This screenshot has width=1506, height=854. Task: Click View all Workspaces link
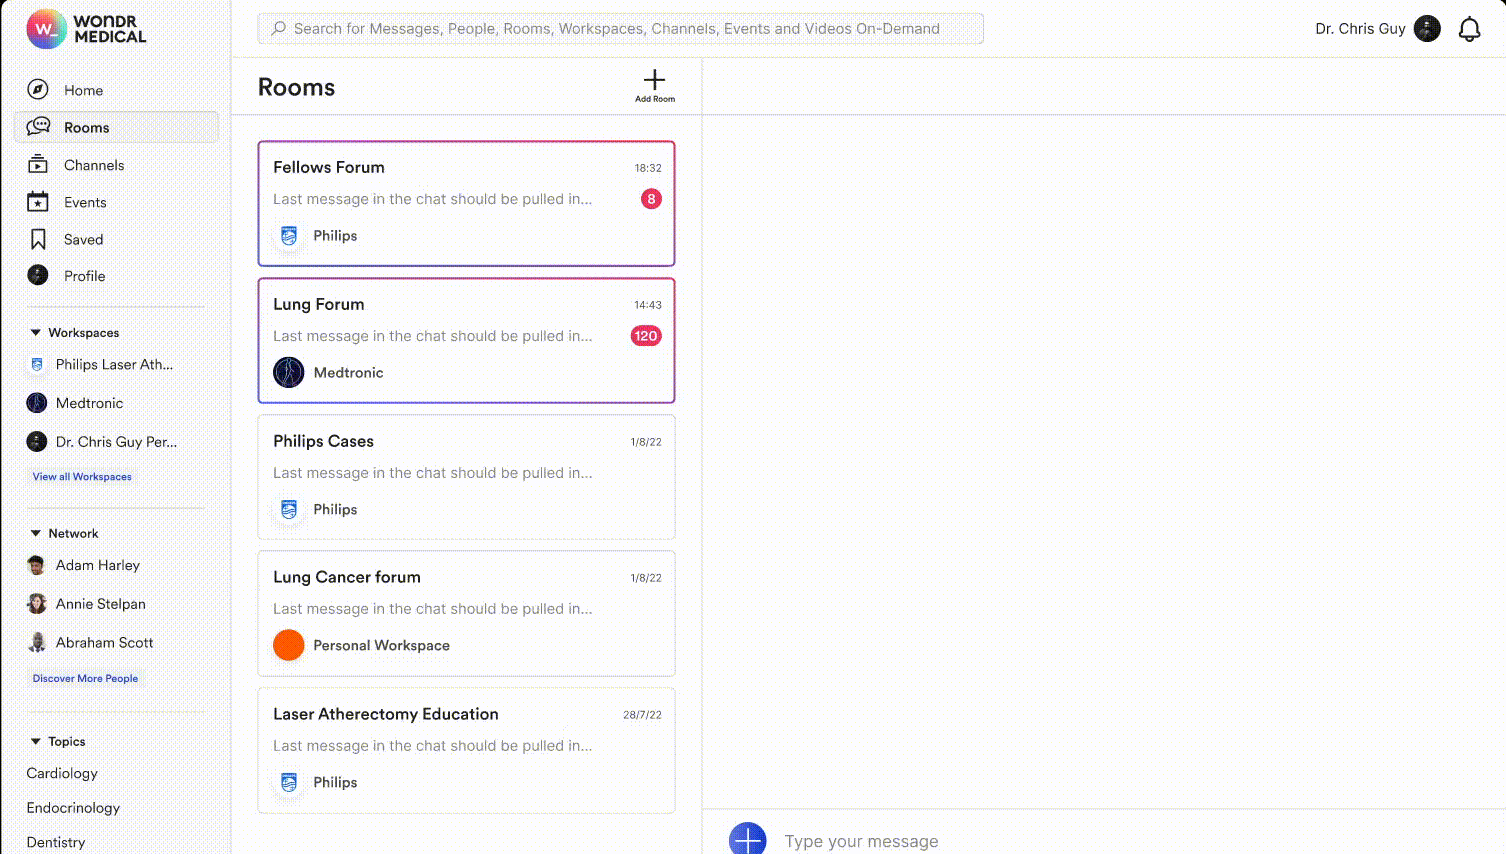coord(82,477)
